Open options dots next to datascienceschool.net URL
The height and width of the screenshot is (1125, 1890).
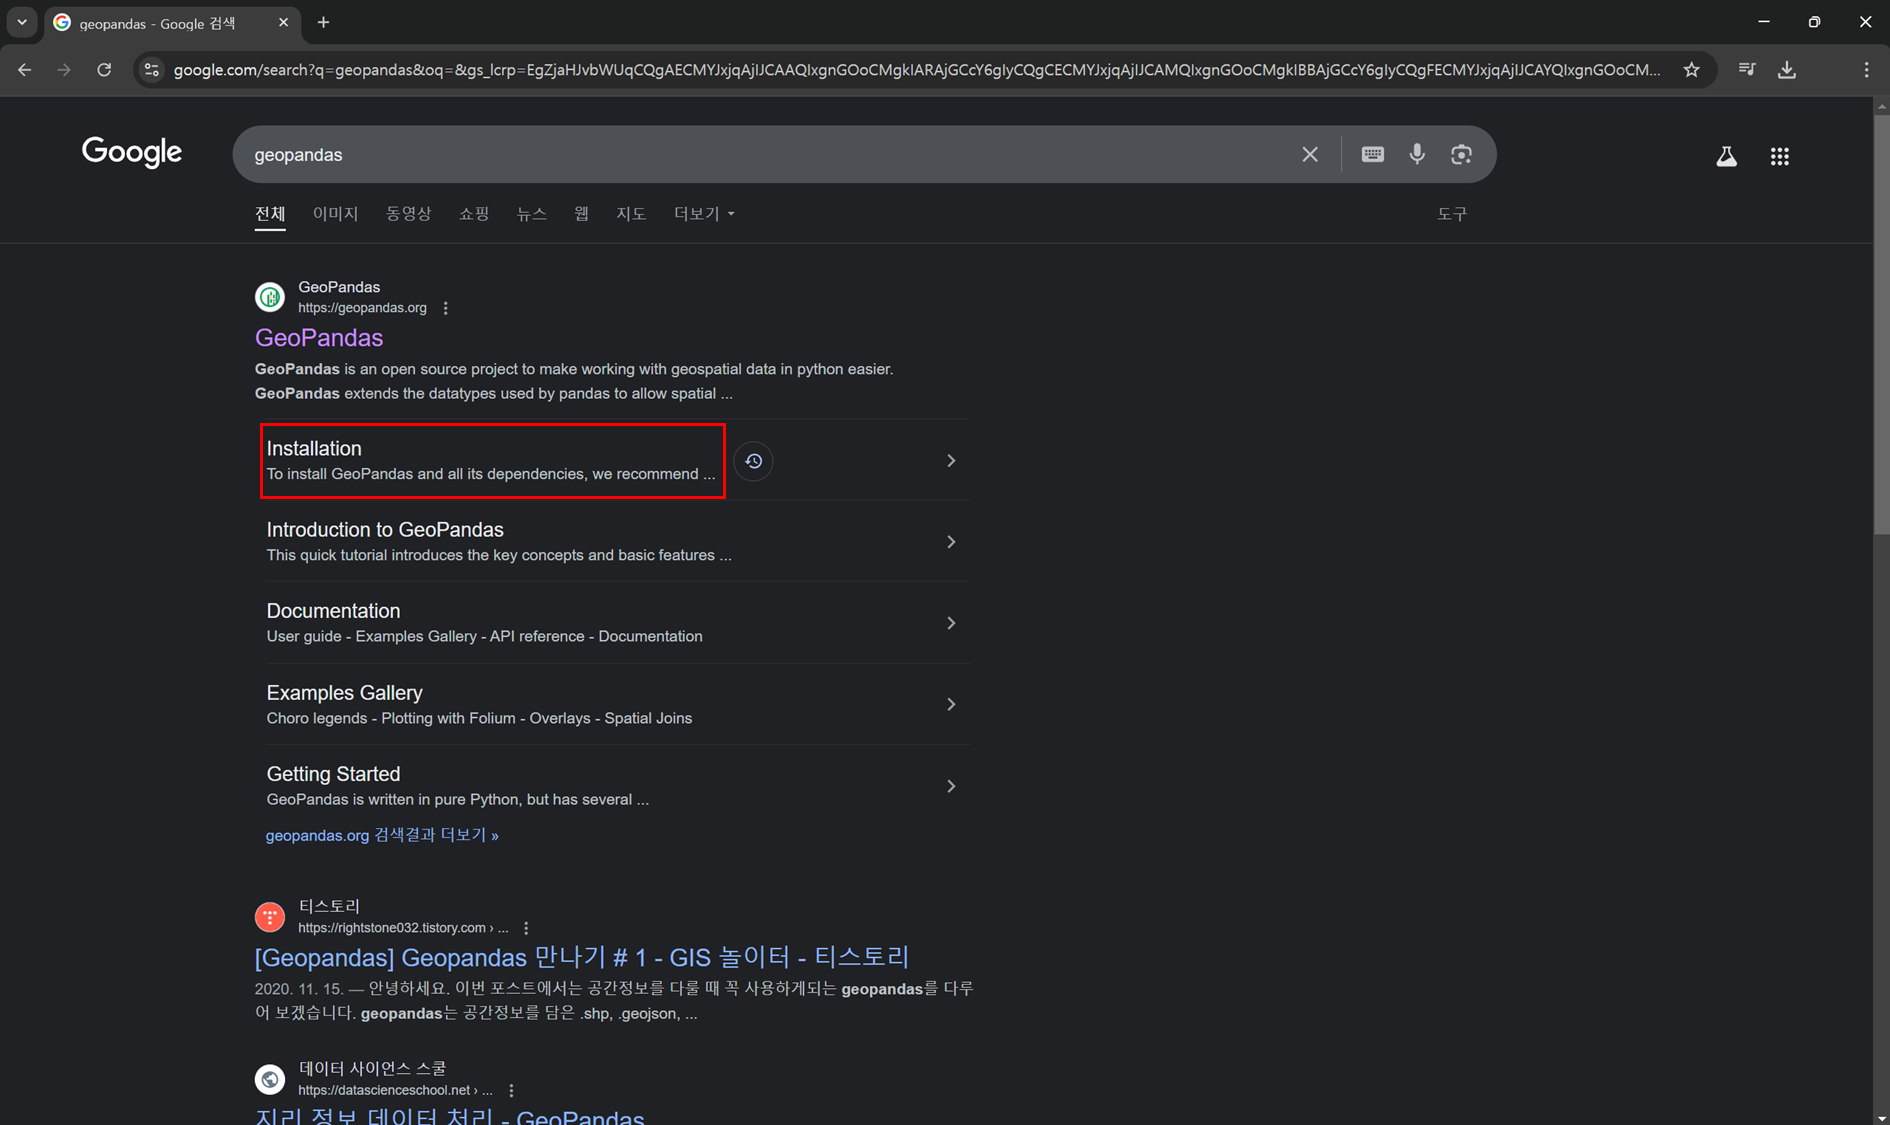(511, 1090)
